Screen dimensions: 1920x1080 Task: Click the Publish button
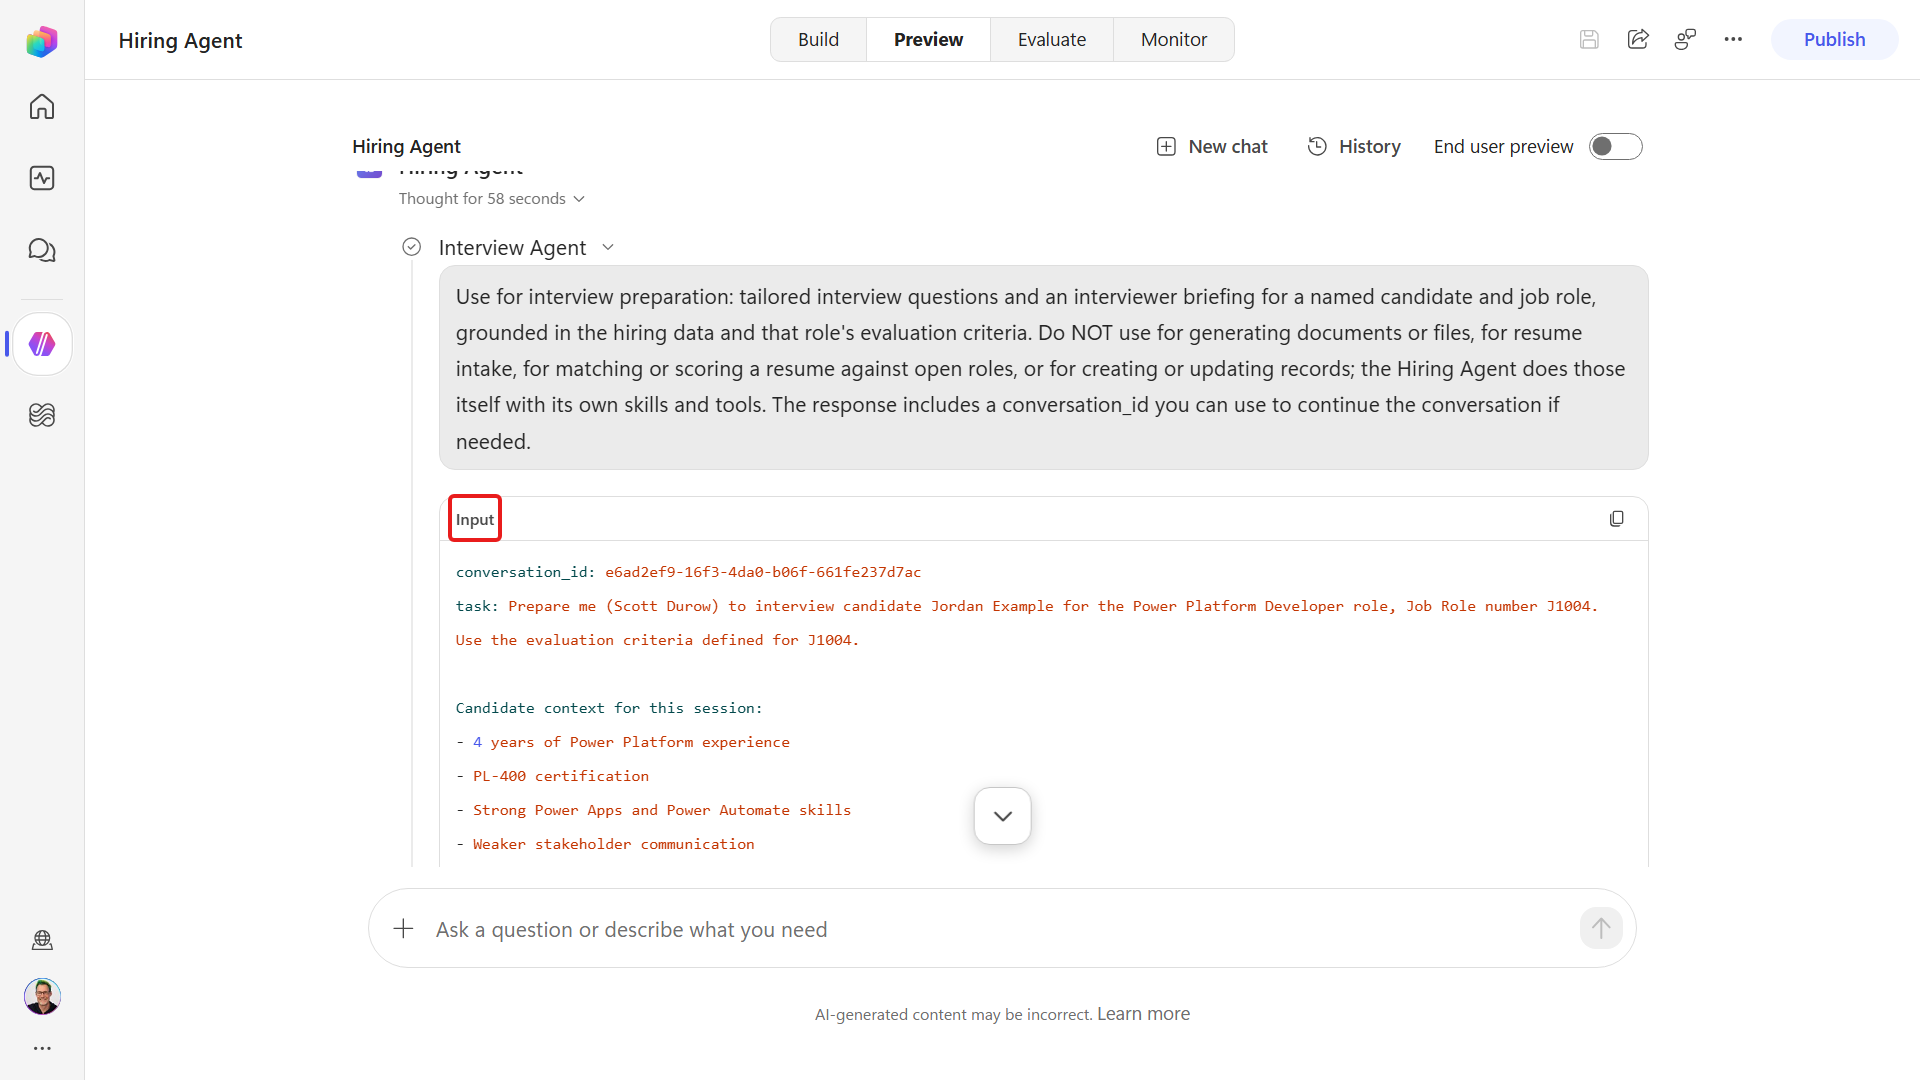pos(1834,40)
